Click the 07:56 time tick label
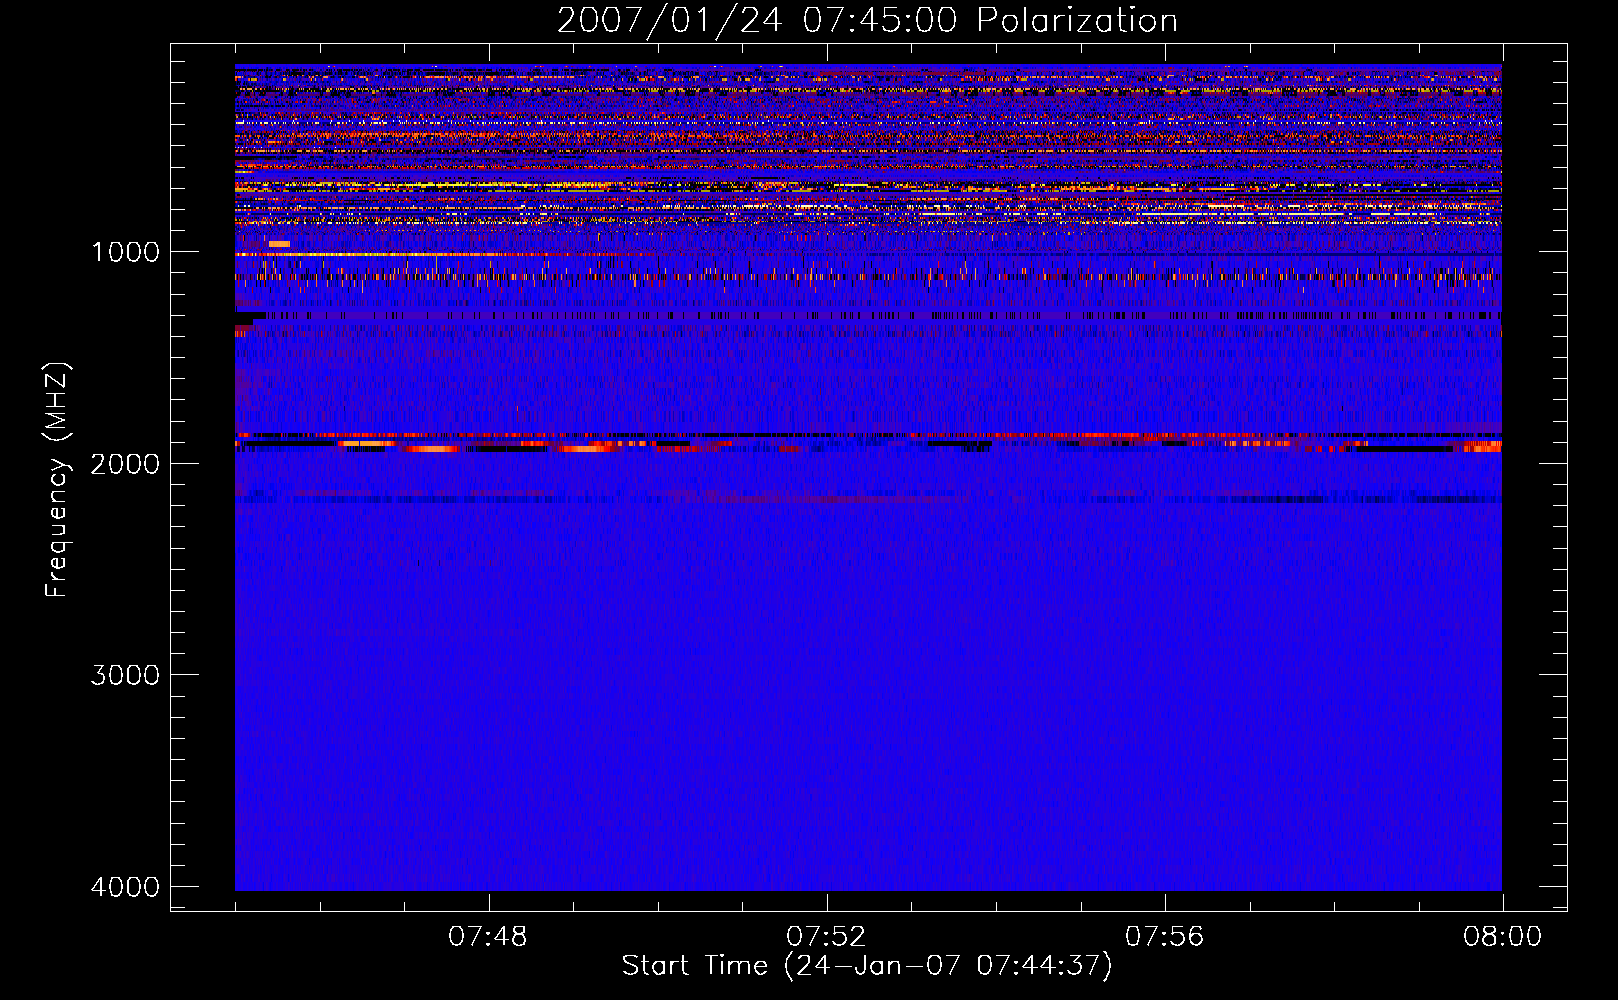The image size is (1618, 1000). 1165,937
